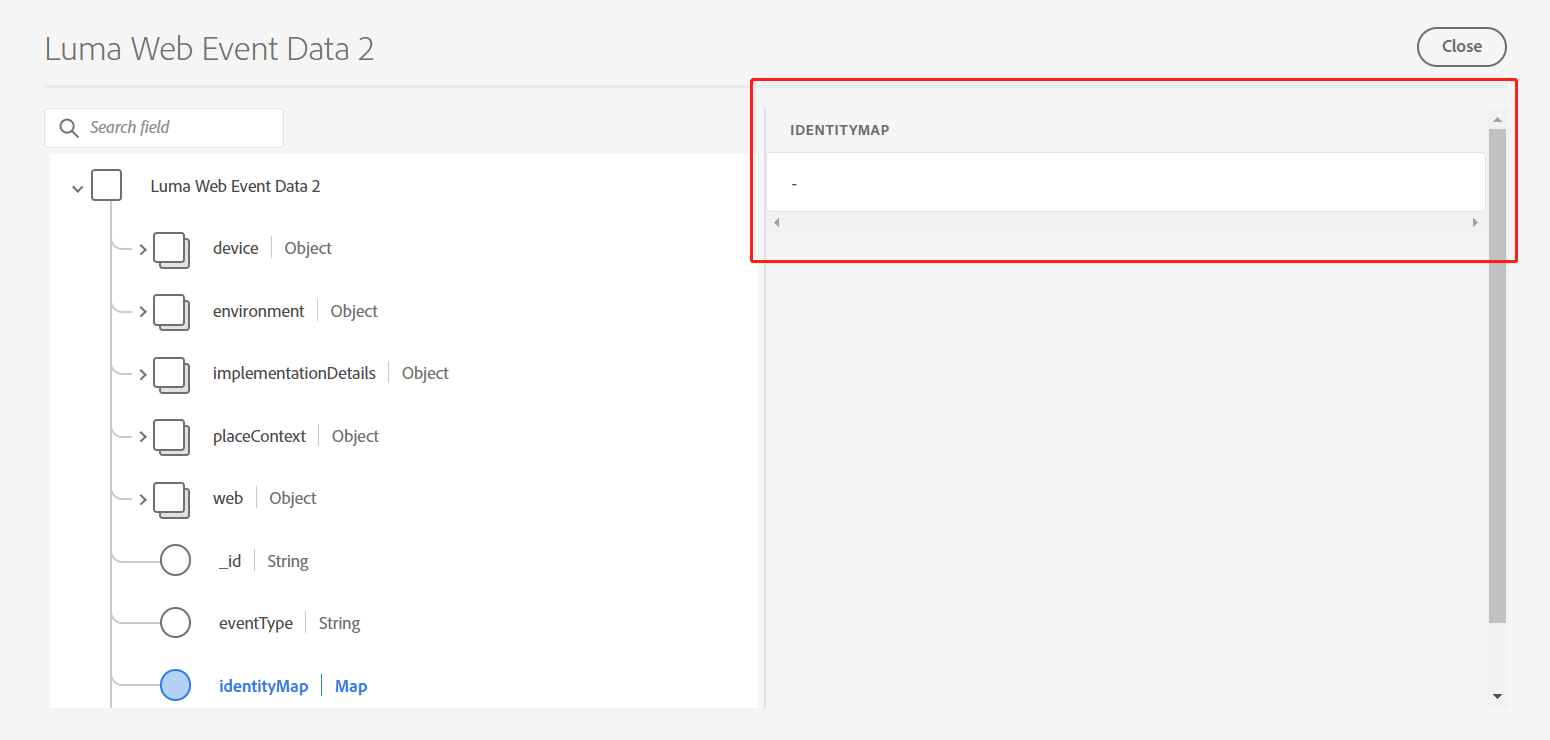Click the horizontal scrollbar left arrow
The image size is (1550, 740).
[x=777, y=222]
